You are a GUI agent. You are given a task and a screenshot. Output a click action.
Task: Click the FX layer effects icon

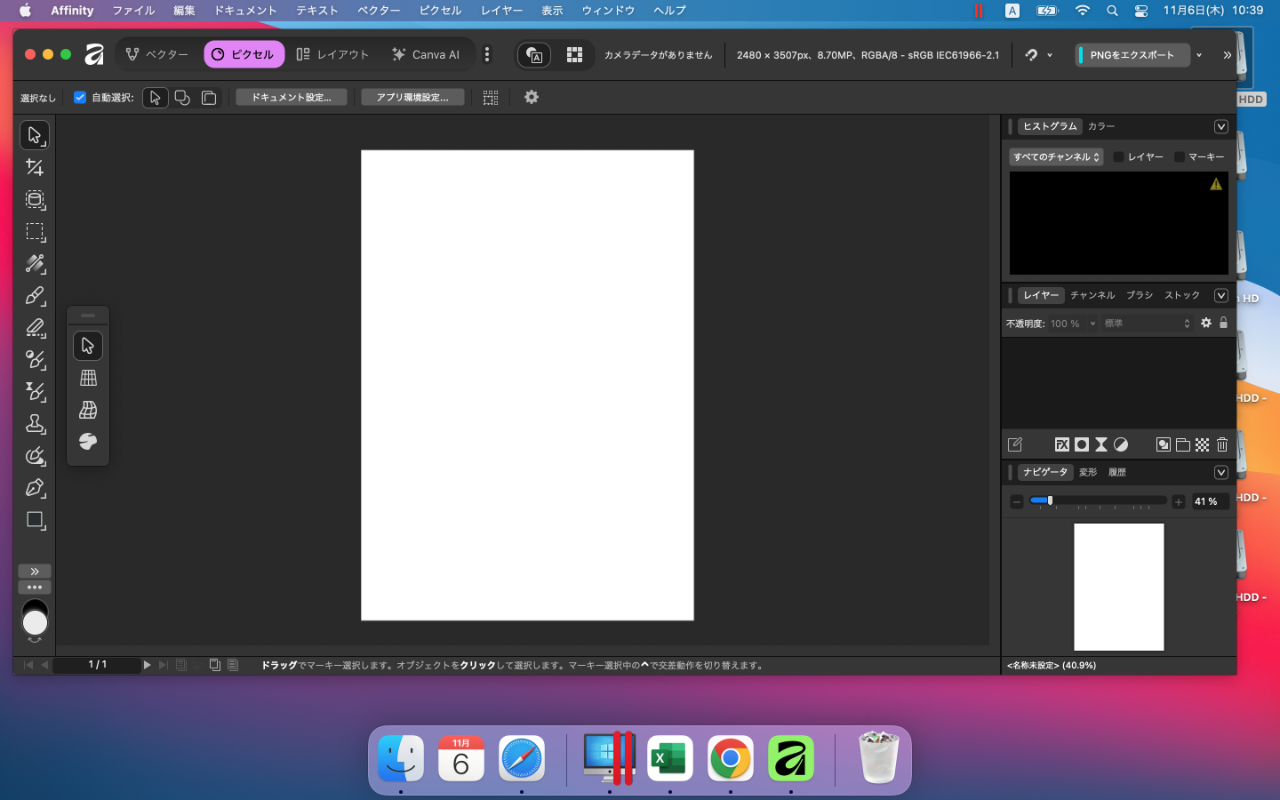(1062, 445)
